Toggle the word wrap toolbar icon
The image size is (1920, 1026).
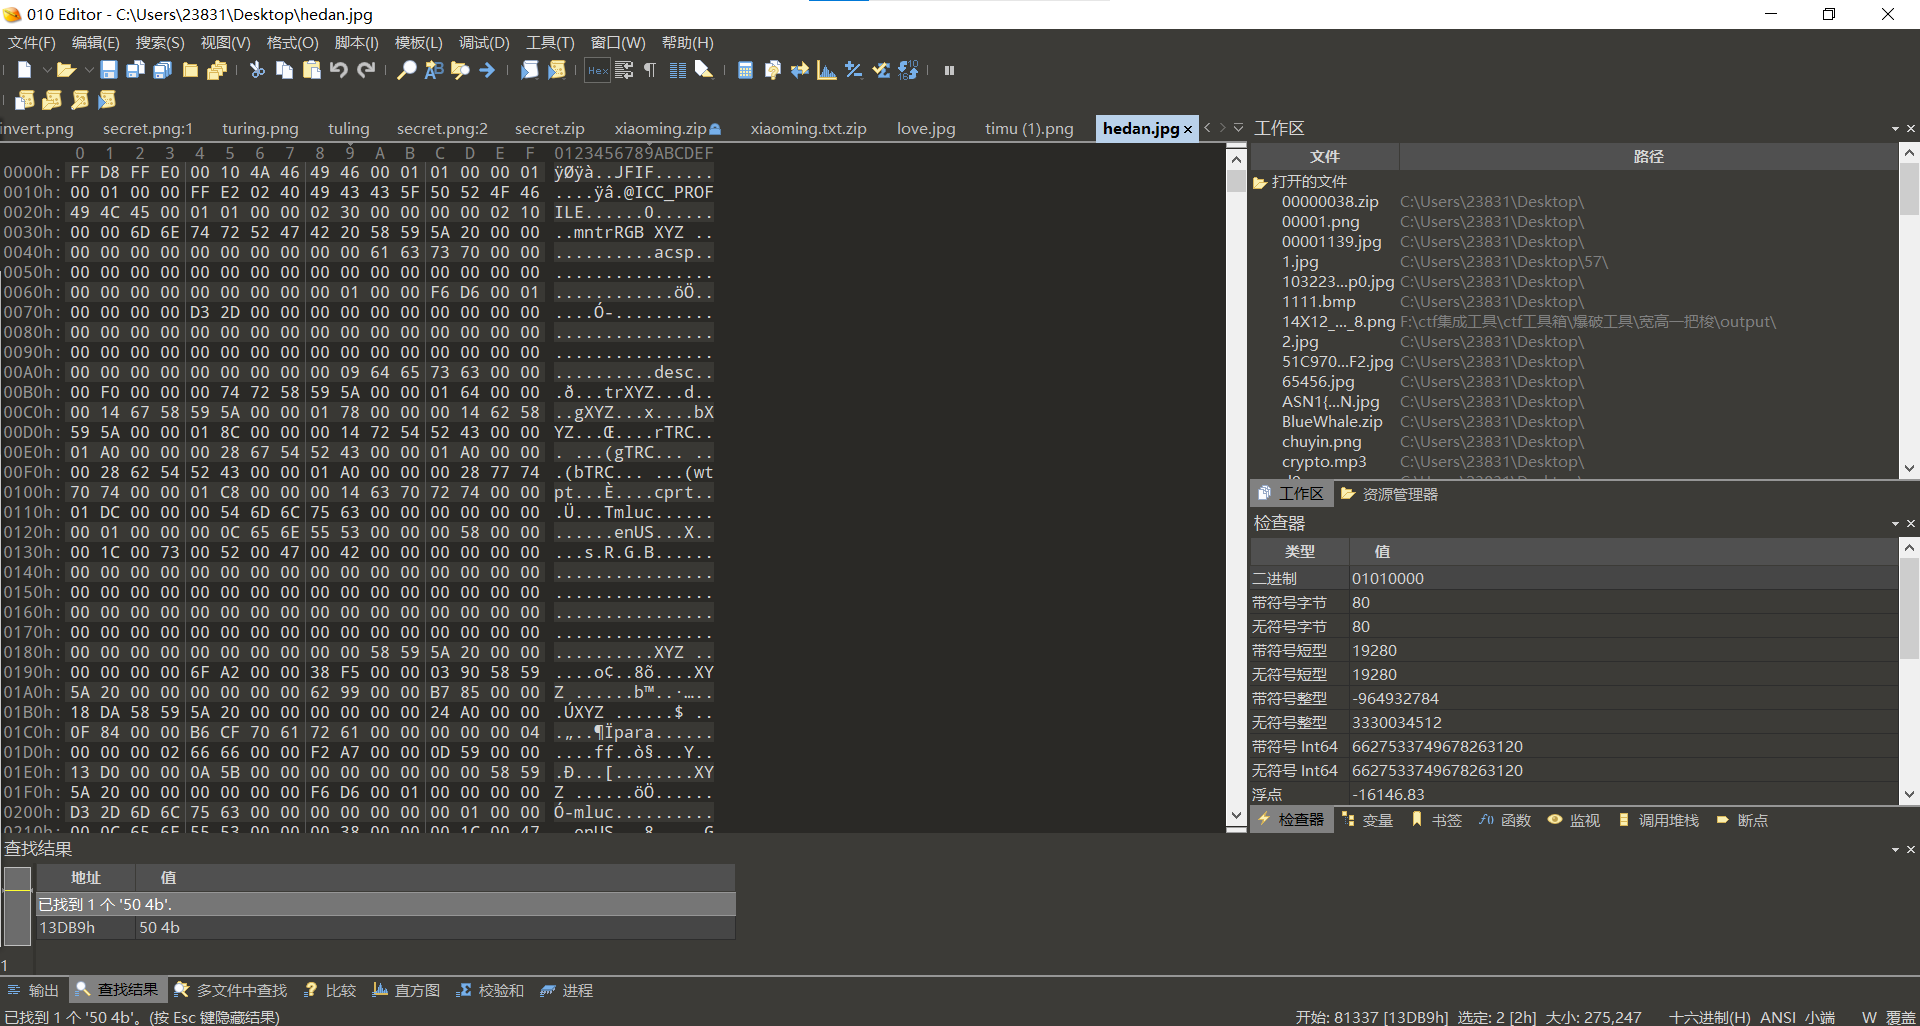[x=624, y=70]
